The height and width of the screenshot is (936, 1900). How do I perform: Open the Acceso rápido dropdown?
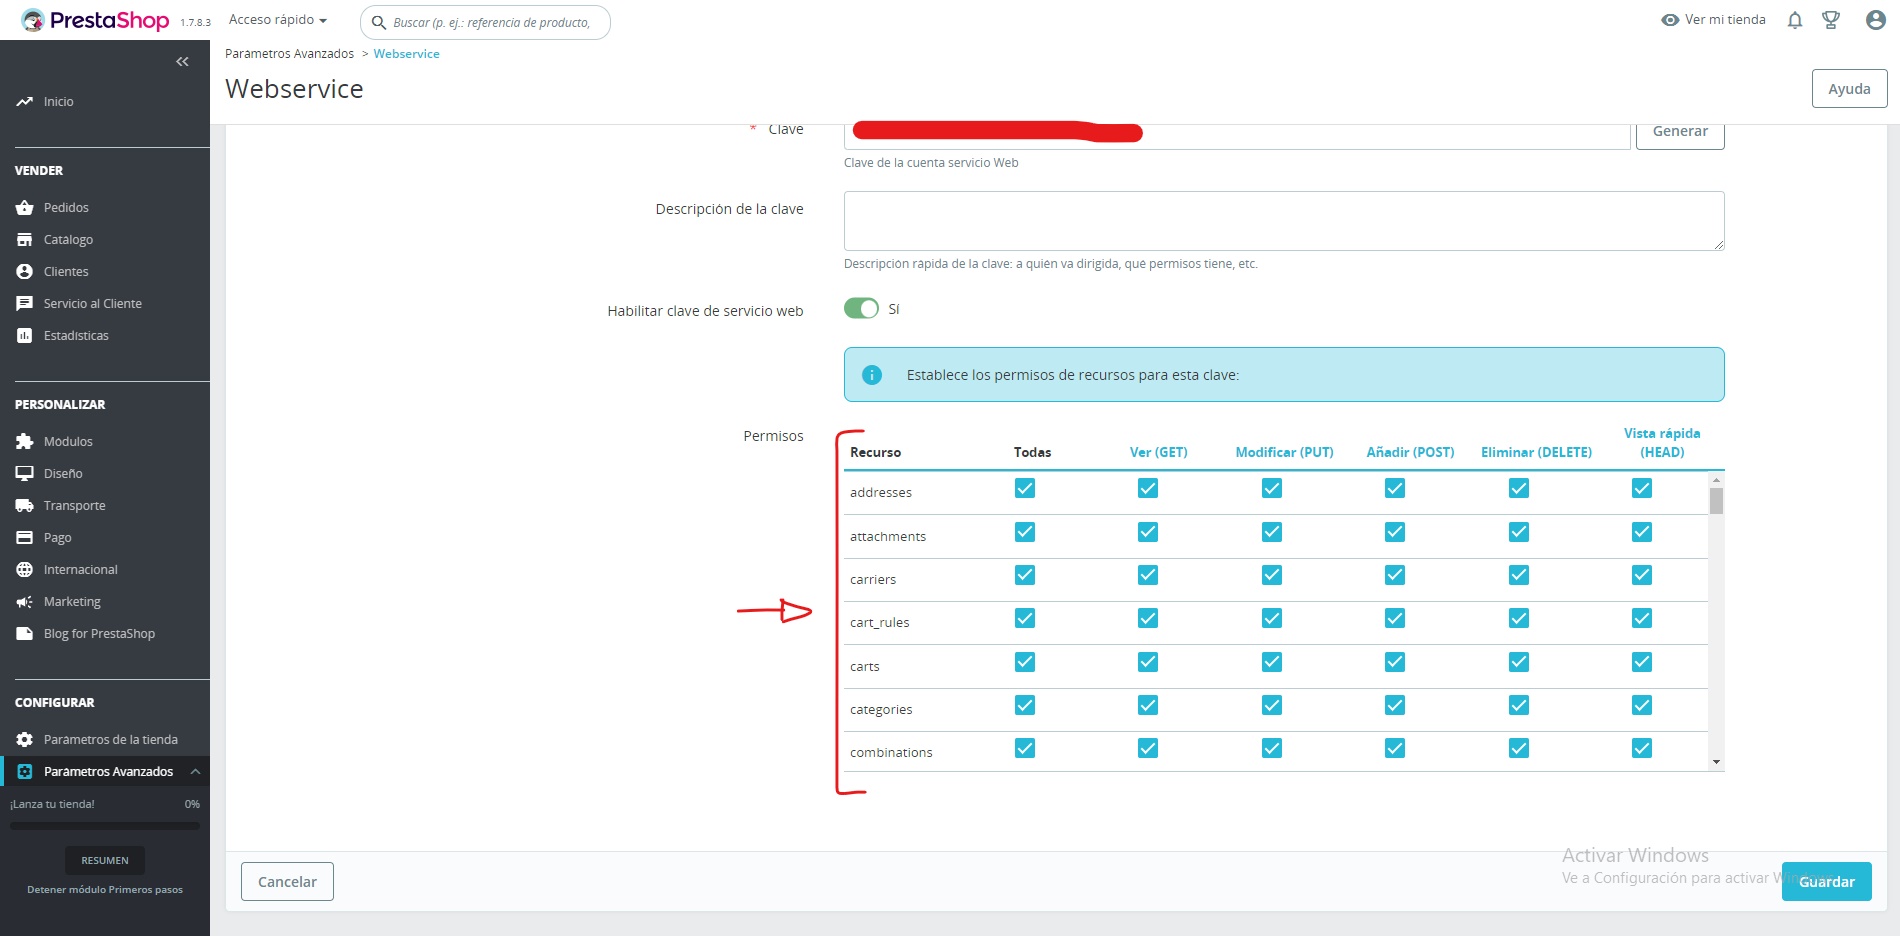278,20
